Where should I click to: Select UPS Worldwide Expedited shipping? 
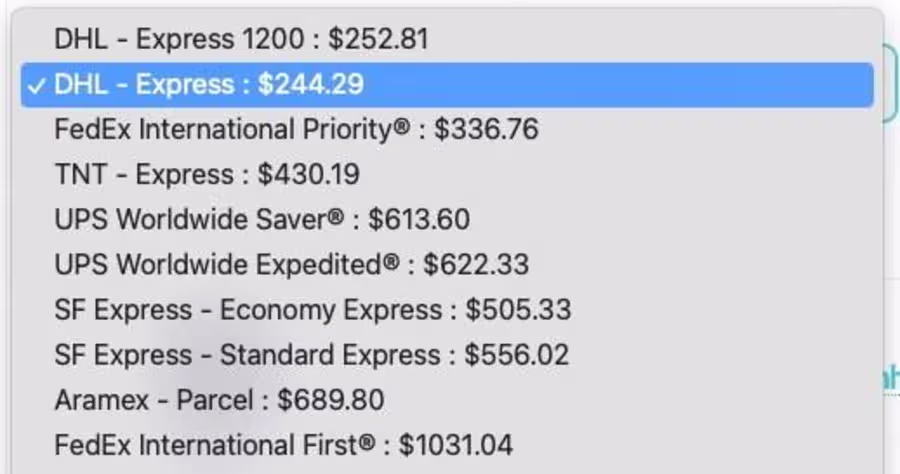pos(447,265)
